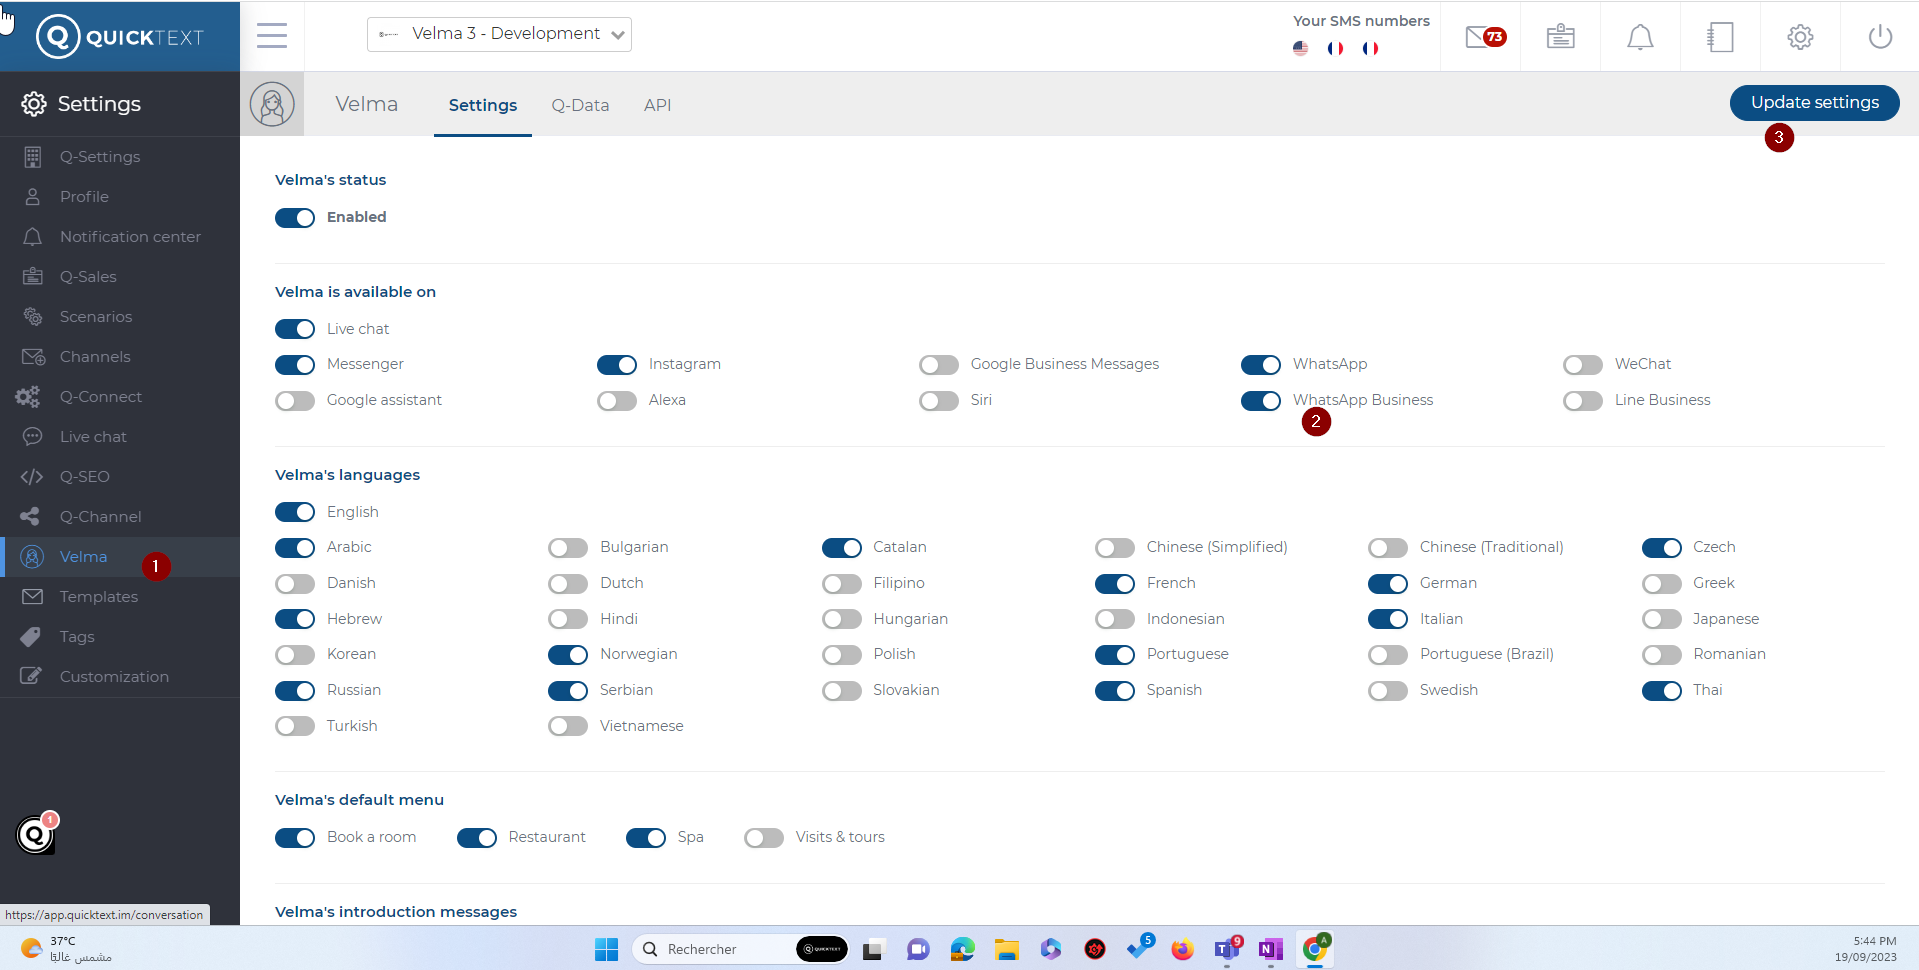Open the inbox envelope icon with 73 badge

pos(1481,37)
